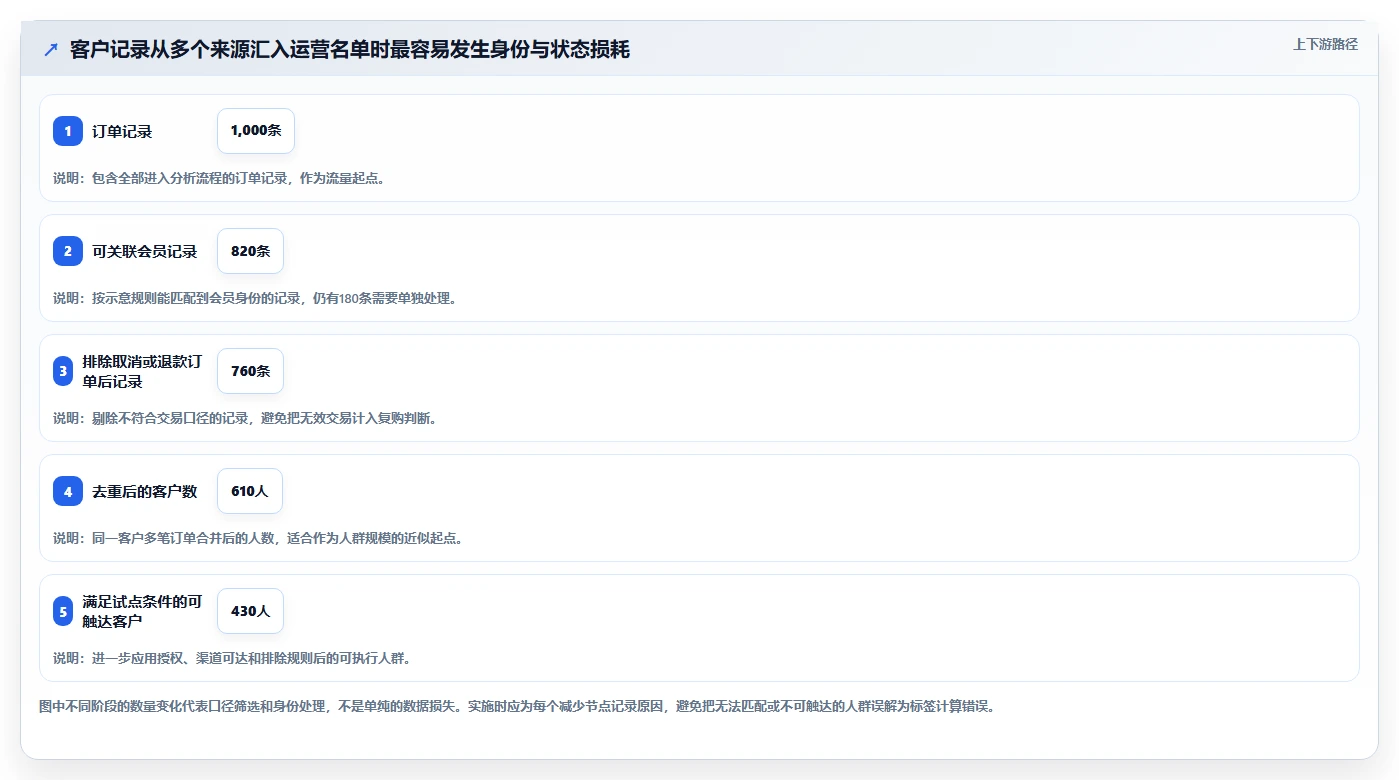The height and width of the screenshot is (780, 1399).
Task: Click the note 进一步应用授权、渠道可达和排除规则
Action: point(232,658)
